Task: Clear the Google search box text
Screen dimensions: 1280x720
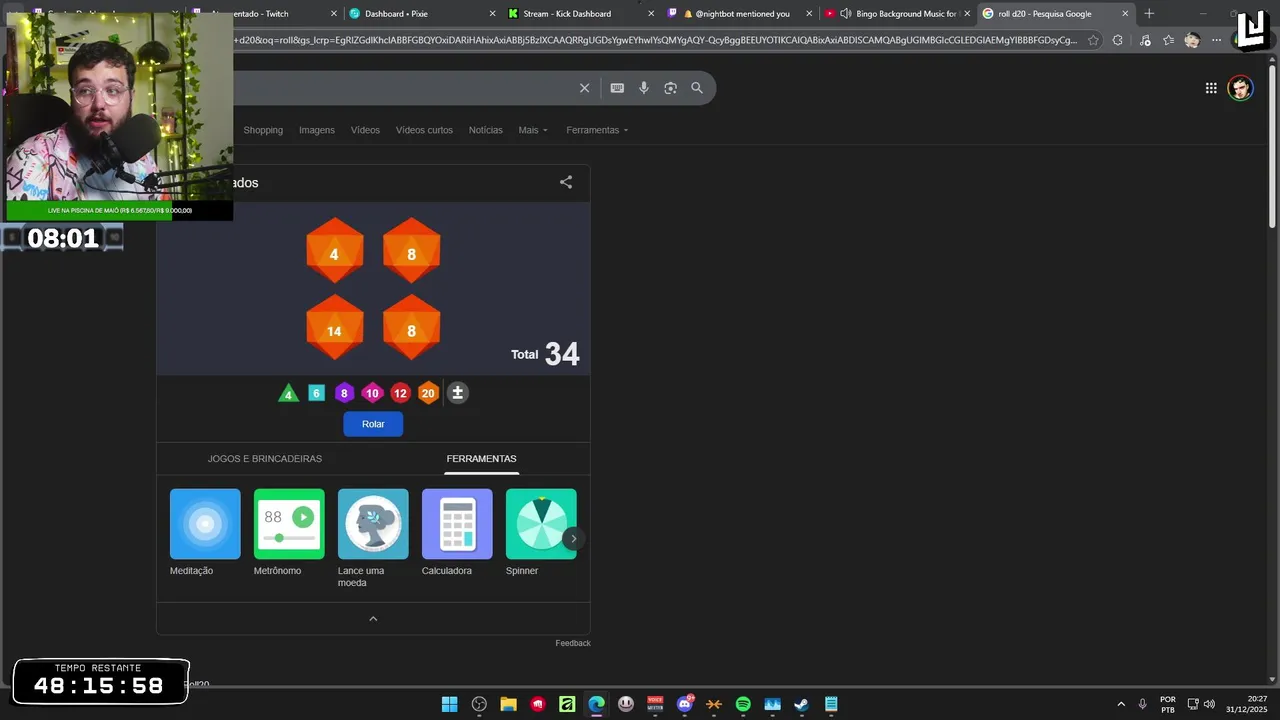Action: click(x=585, y=88)
